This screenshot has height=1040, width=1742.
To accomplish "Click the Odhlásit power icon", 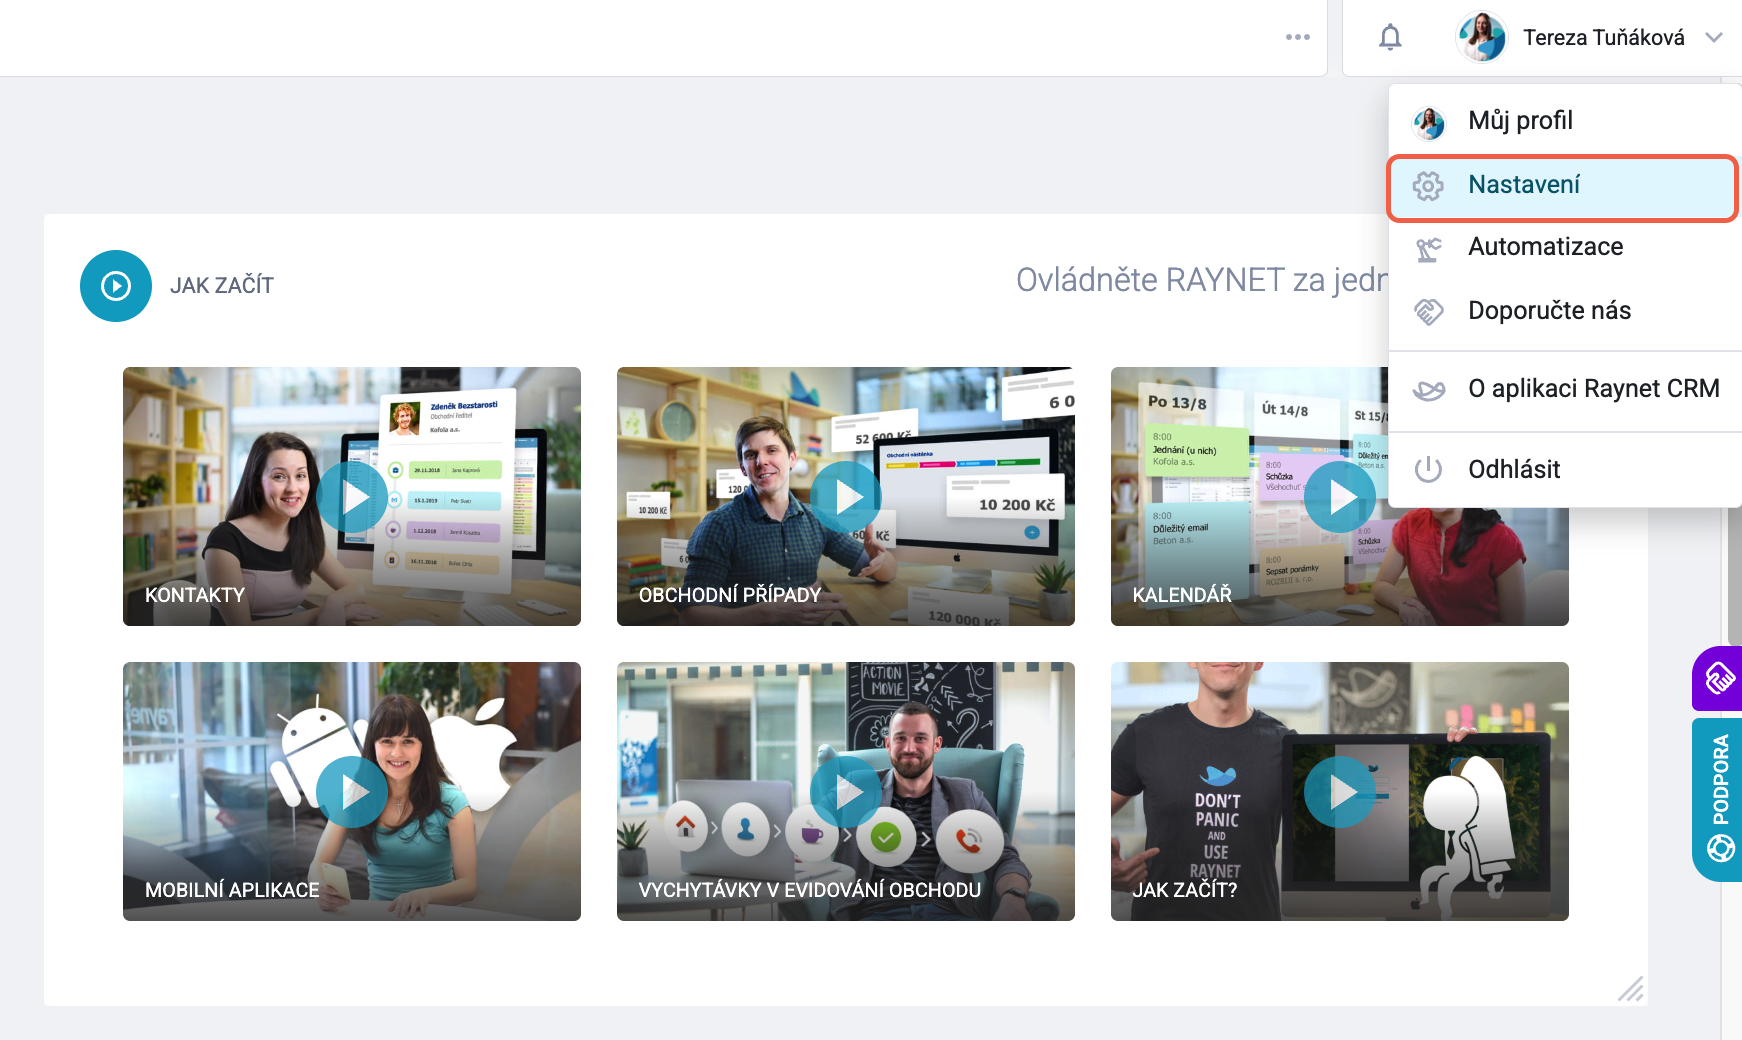I will tap(1428, 469).
